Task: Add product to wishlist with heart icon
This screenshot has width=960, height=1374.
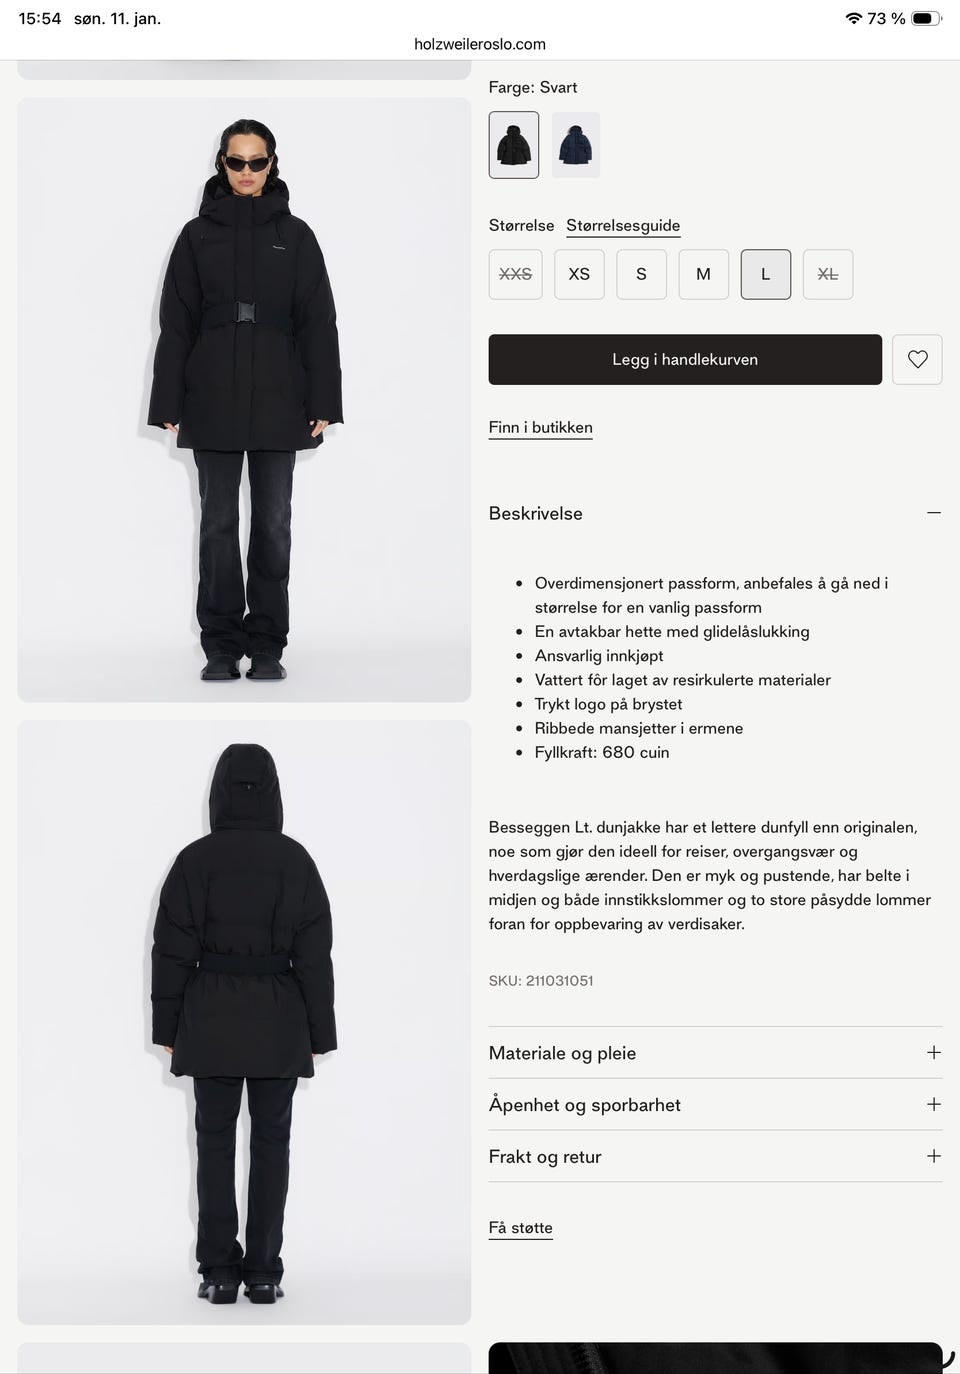Action: pyautogui.click(x=917, y=359)
